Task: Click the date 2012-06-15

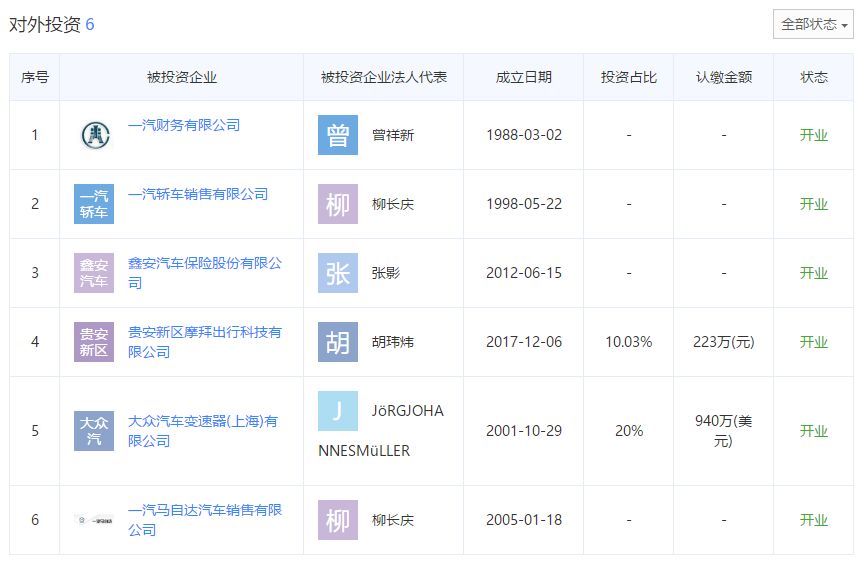Action: click(x=524, y=273)
